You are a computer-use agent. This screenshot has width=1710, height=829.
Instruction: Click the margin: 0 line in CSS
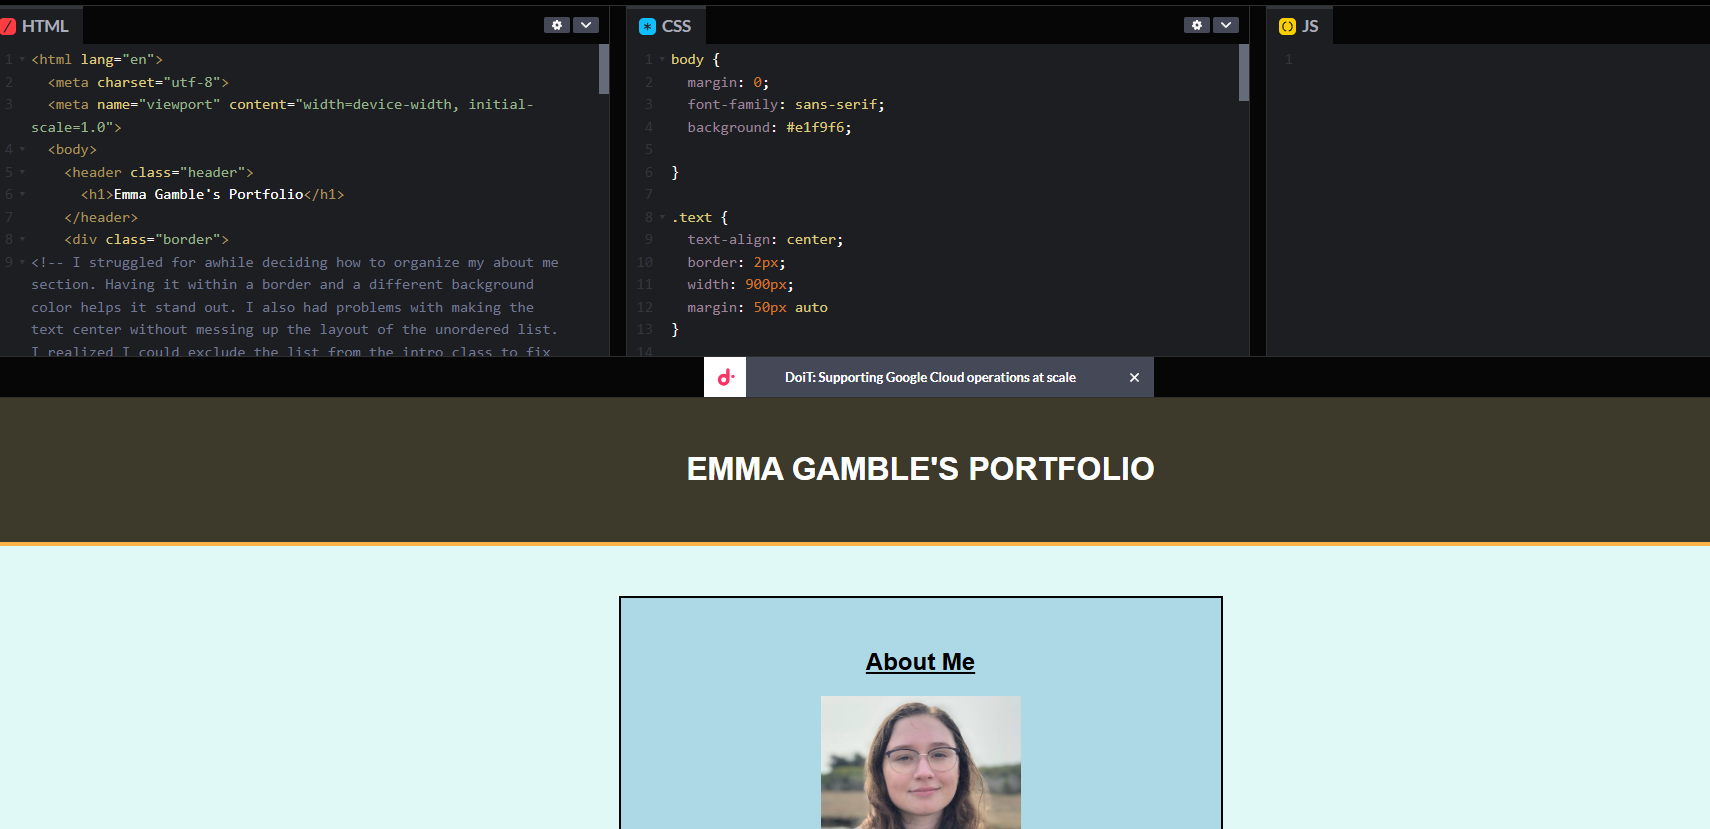tap(728, 82)
